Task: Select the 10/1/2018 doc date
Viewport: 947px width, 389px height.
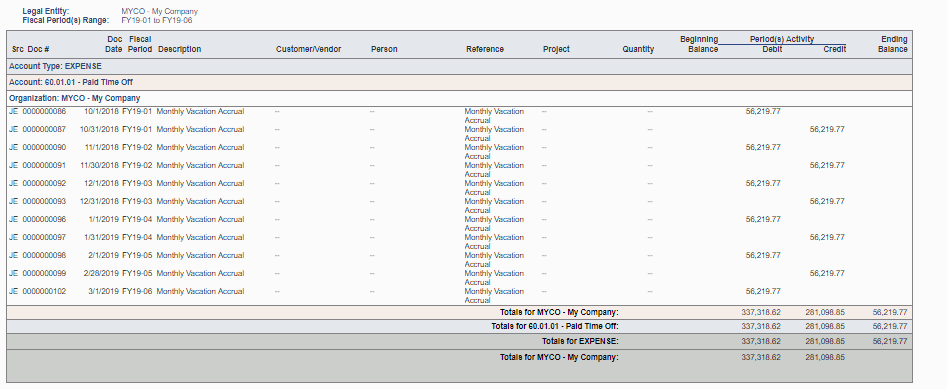Action: (x=101, y=111)
